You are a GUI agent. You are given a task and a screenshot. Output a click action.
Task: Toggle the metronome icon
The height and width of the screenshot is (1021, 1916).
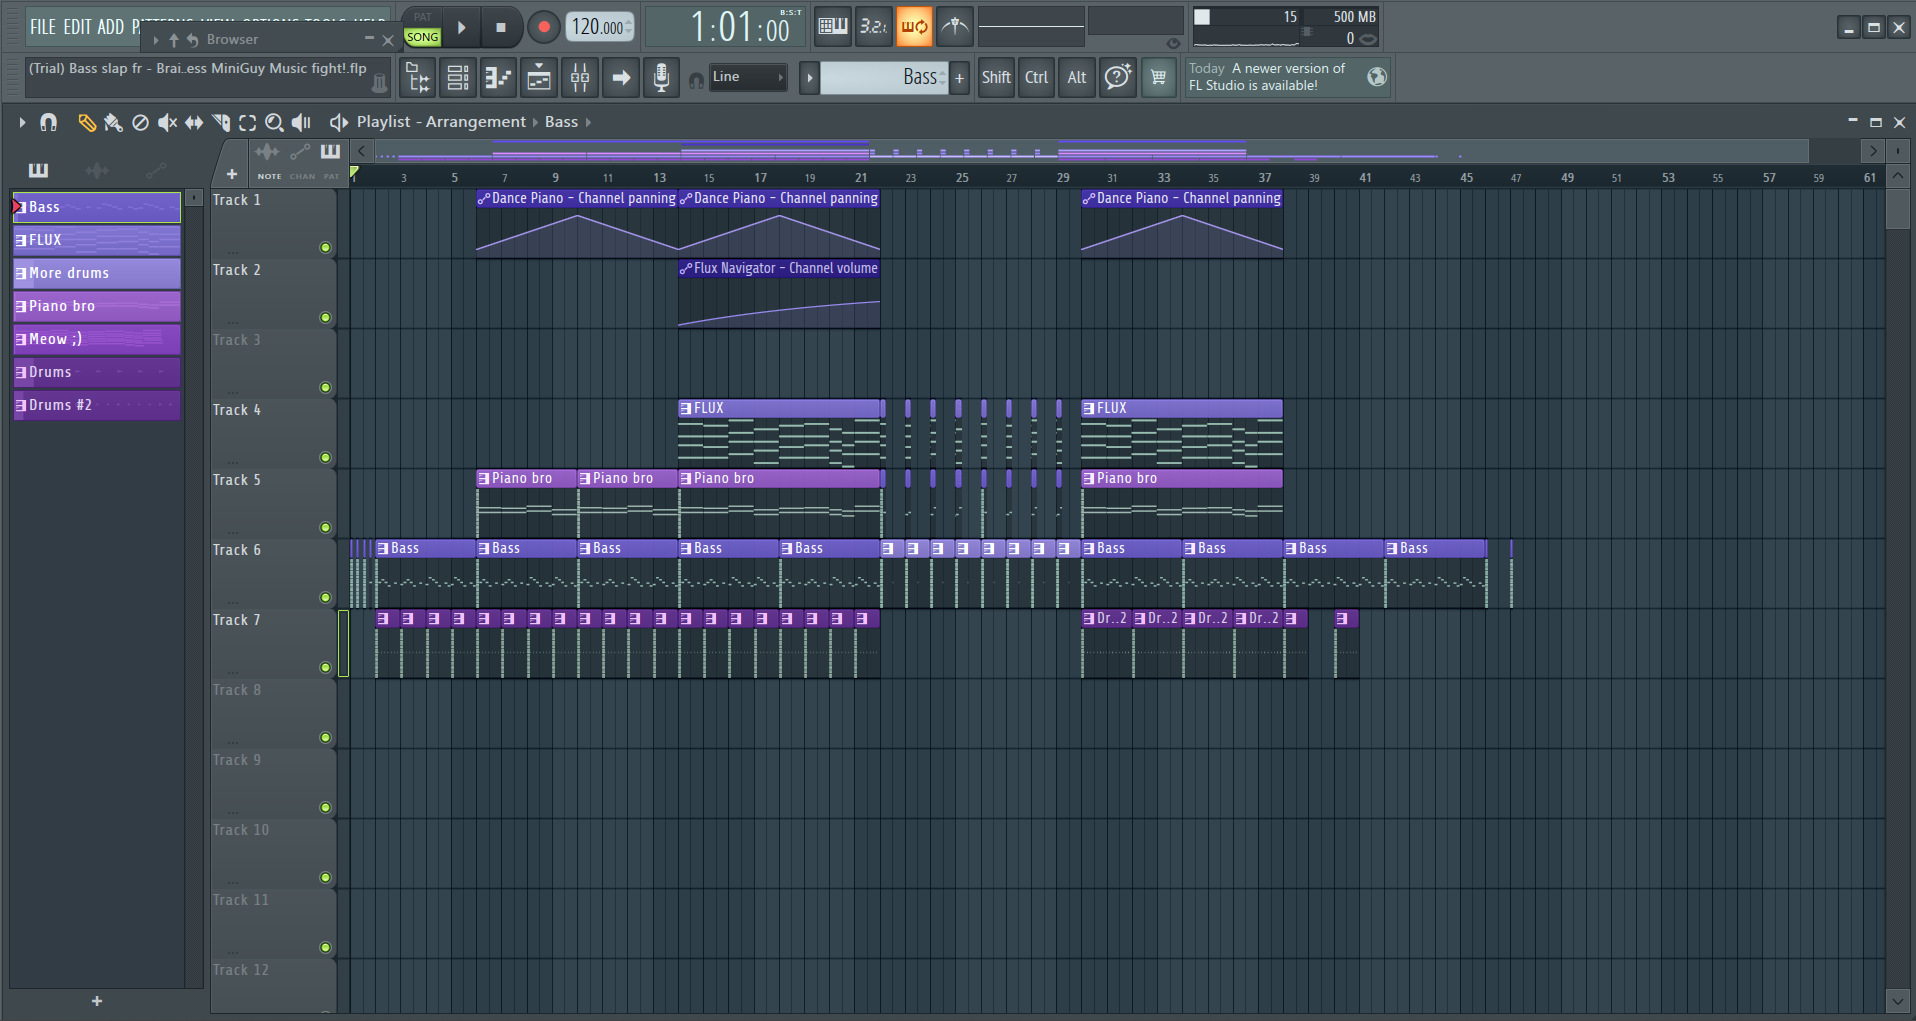(955, 27)
